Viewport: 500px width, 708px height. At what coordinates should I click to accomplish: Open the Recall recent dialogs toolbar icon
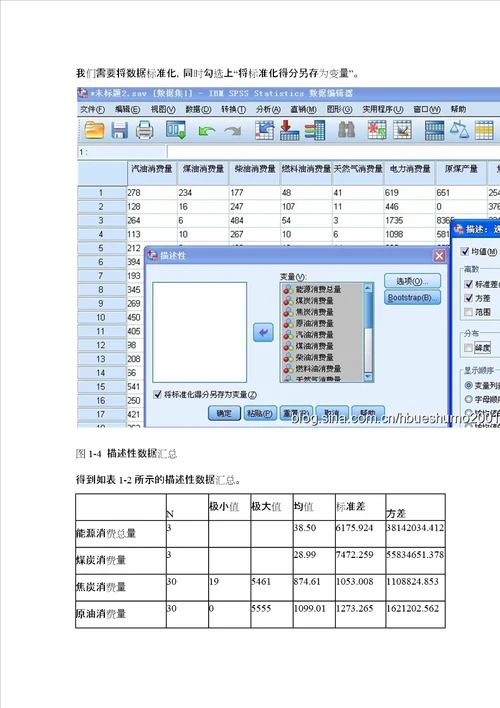176,130
